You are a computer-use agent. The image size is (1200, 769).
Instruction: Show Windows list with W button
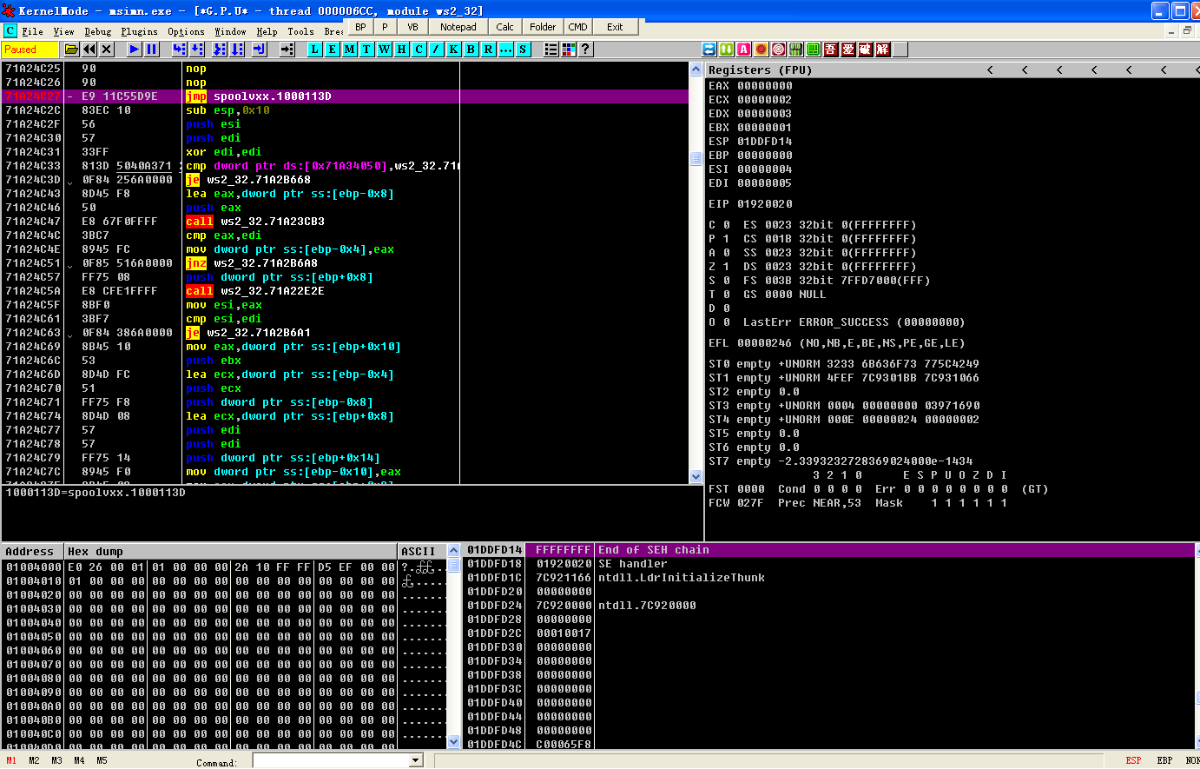[384, 49]
